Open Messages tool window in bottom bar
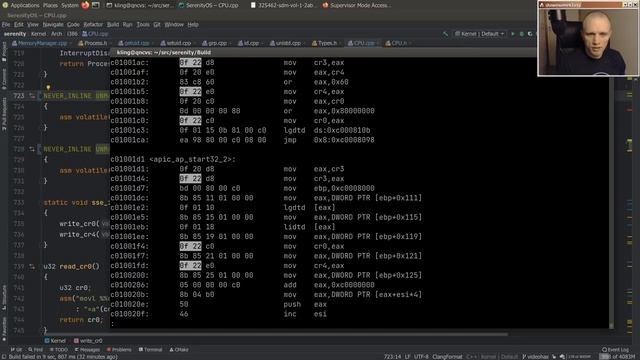Screen dimensions: 640x360 coord(87,350)
